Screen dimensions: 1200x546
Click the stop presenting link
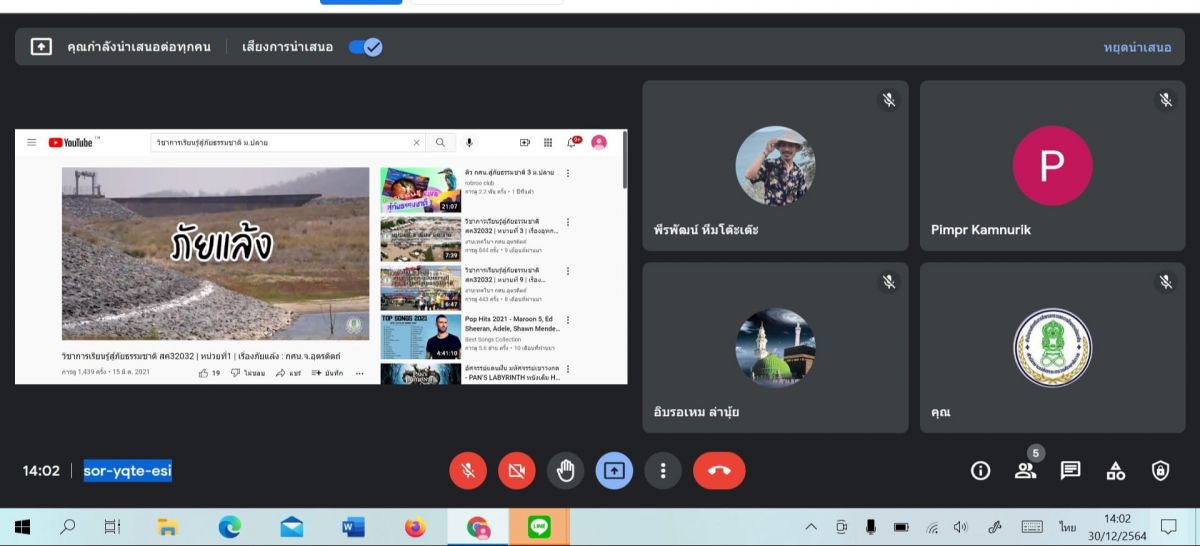coord(1137,47)
